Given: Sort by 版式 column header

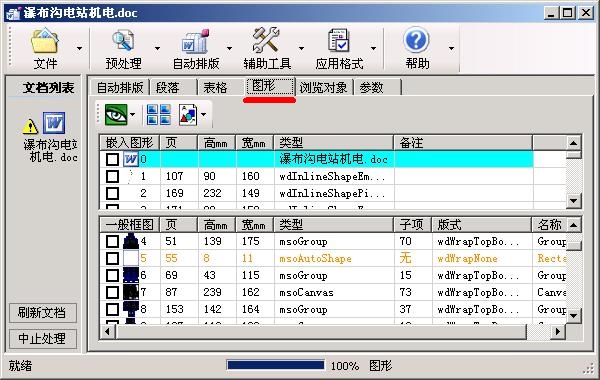Looking at the screenshot, I should click(x=481, y=224).
